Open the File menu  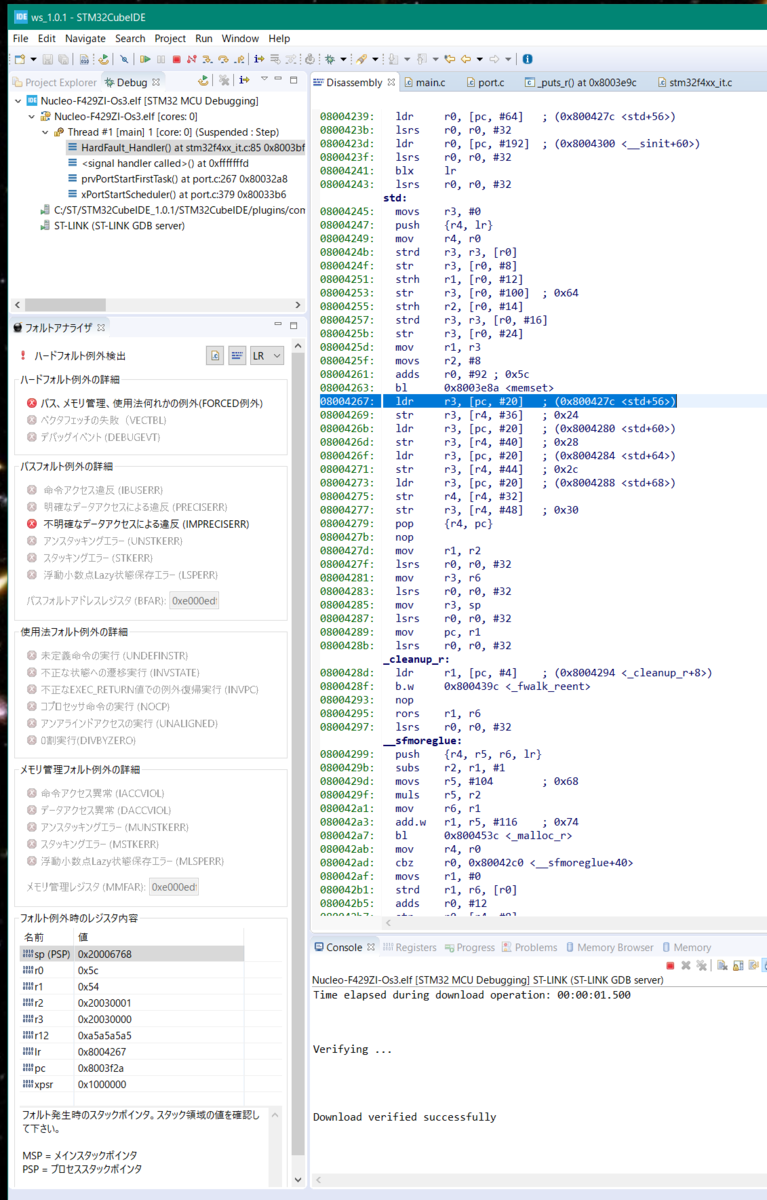20,38
